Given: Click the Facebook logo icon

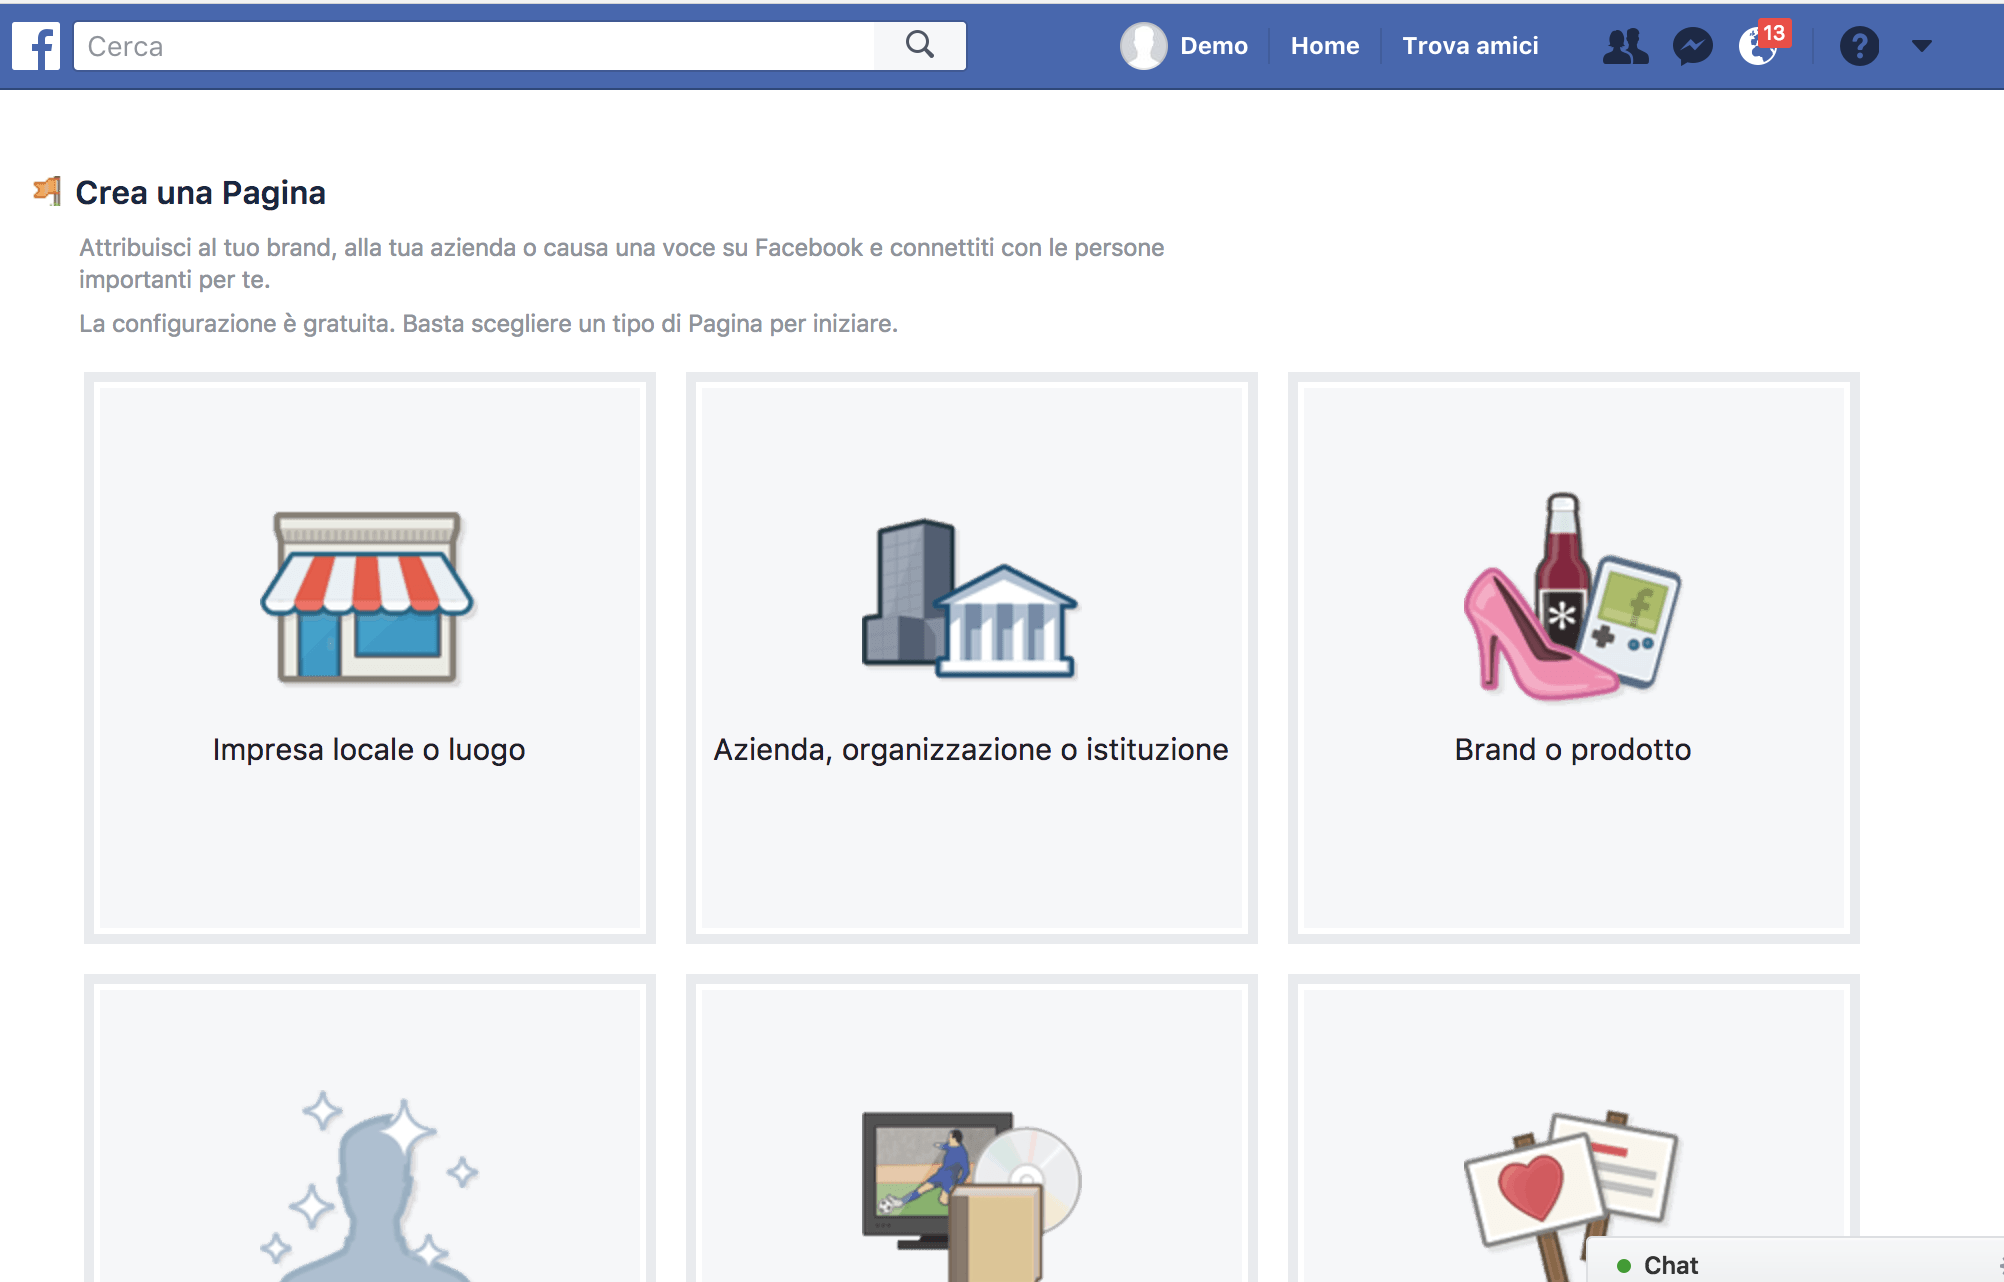Looking at the screenshot, I should (36, 46).
